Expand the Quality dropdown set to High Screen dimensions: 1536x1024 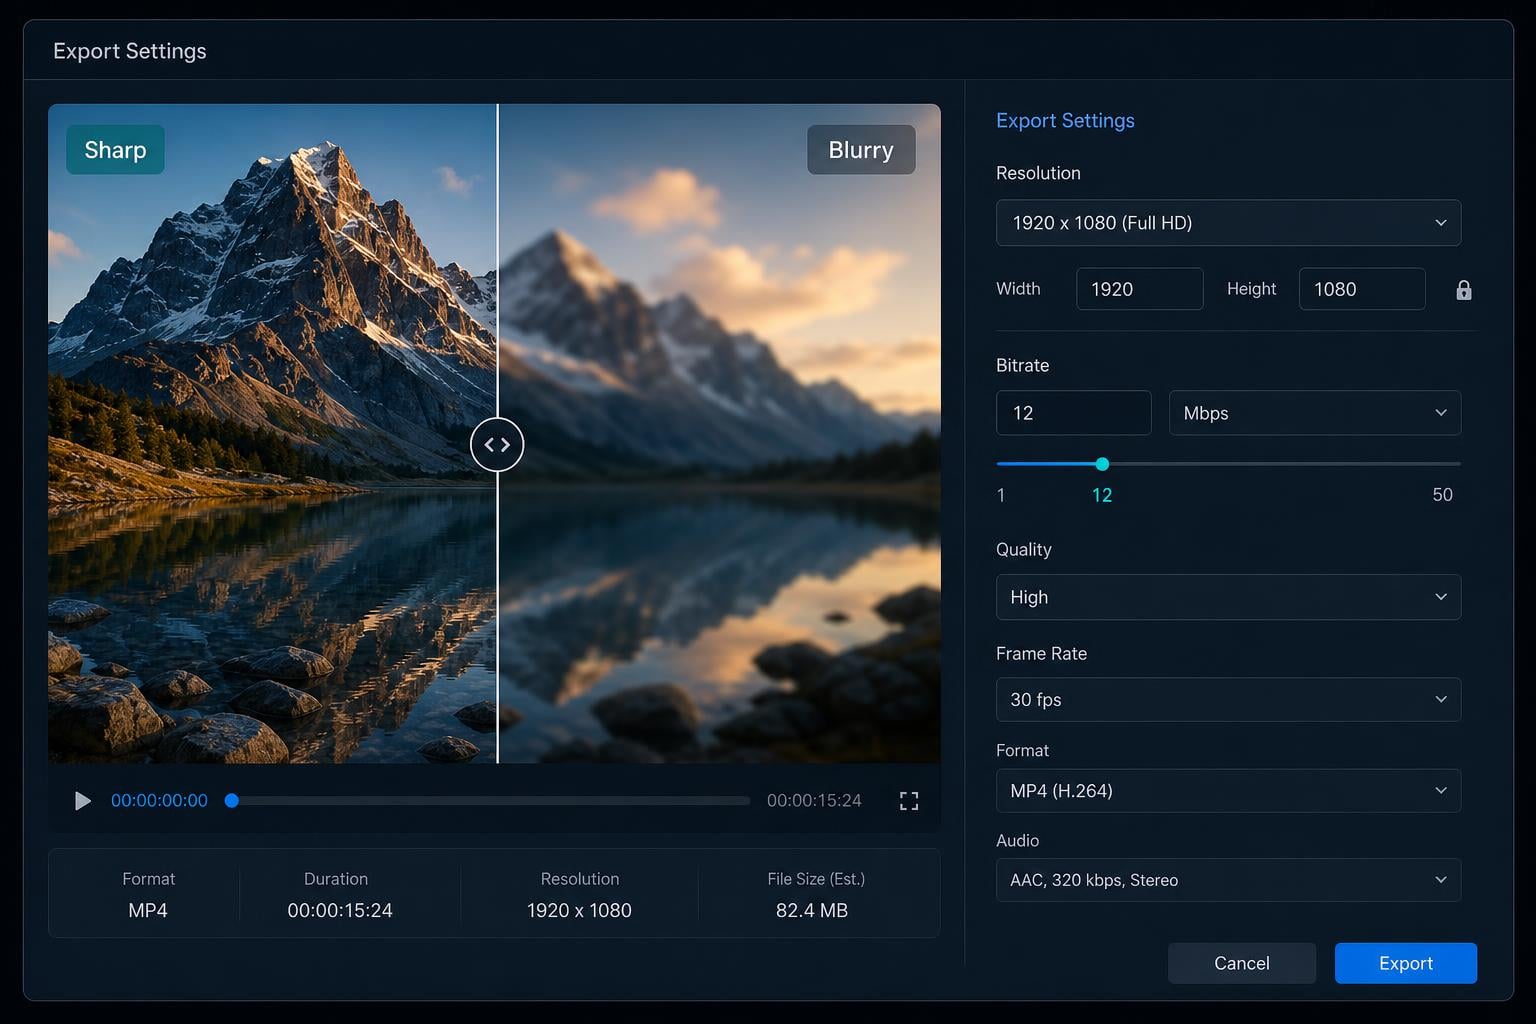(1228, 597)
